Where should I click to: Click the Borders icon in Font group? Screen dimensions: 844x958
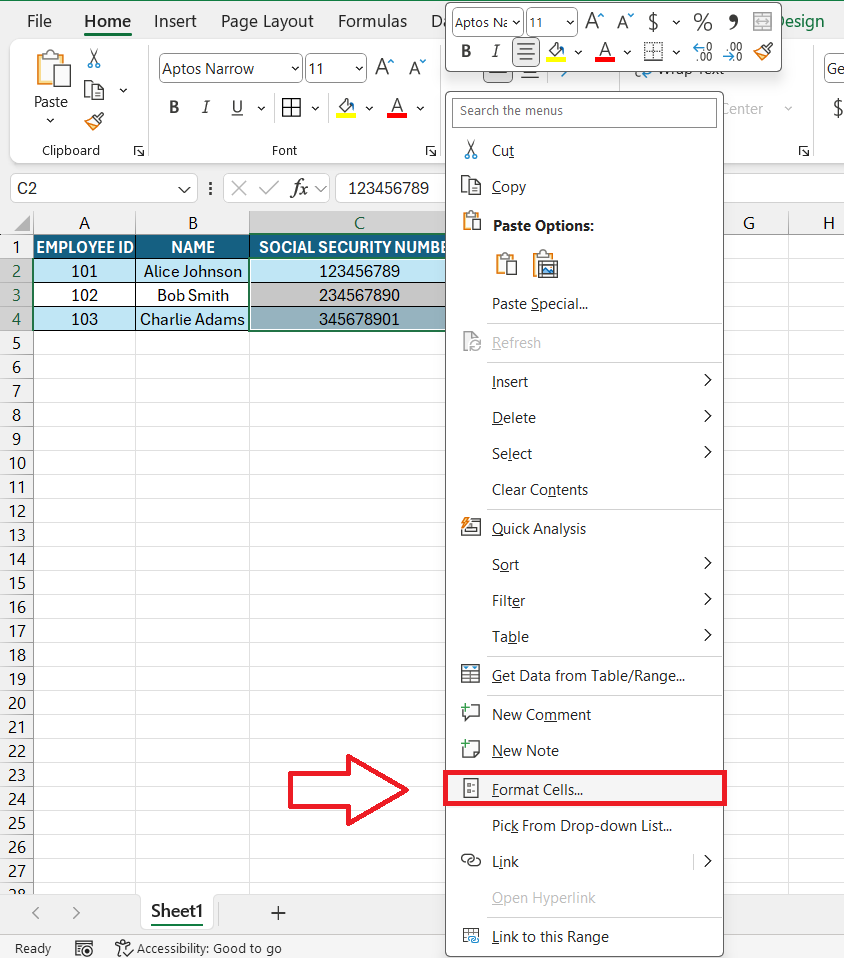pyautogui.click(x=292, y=108)
